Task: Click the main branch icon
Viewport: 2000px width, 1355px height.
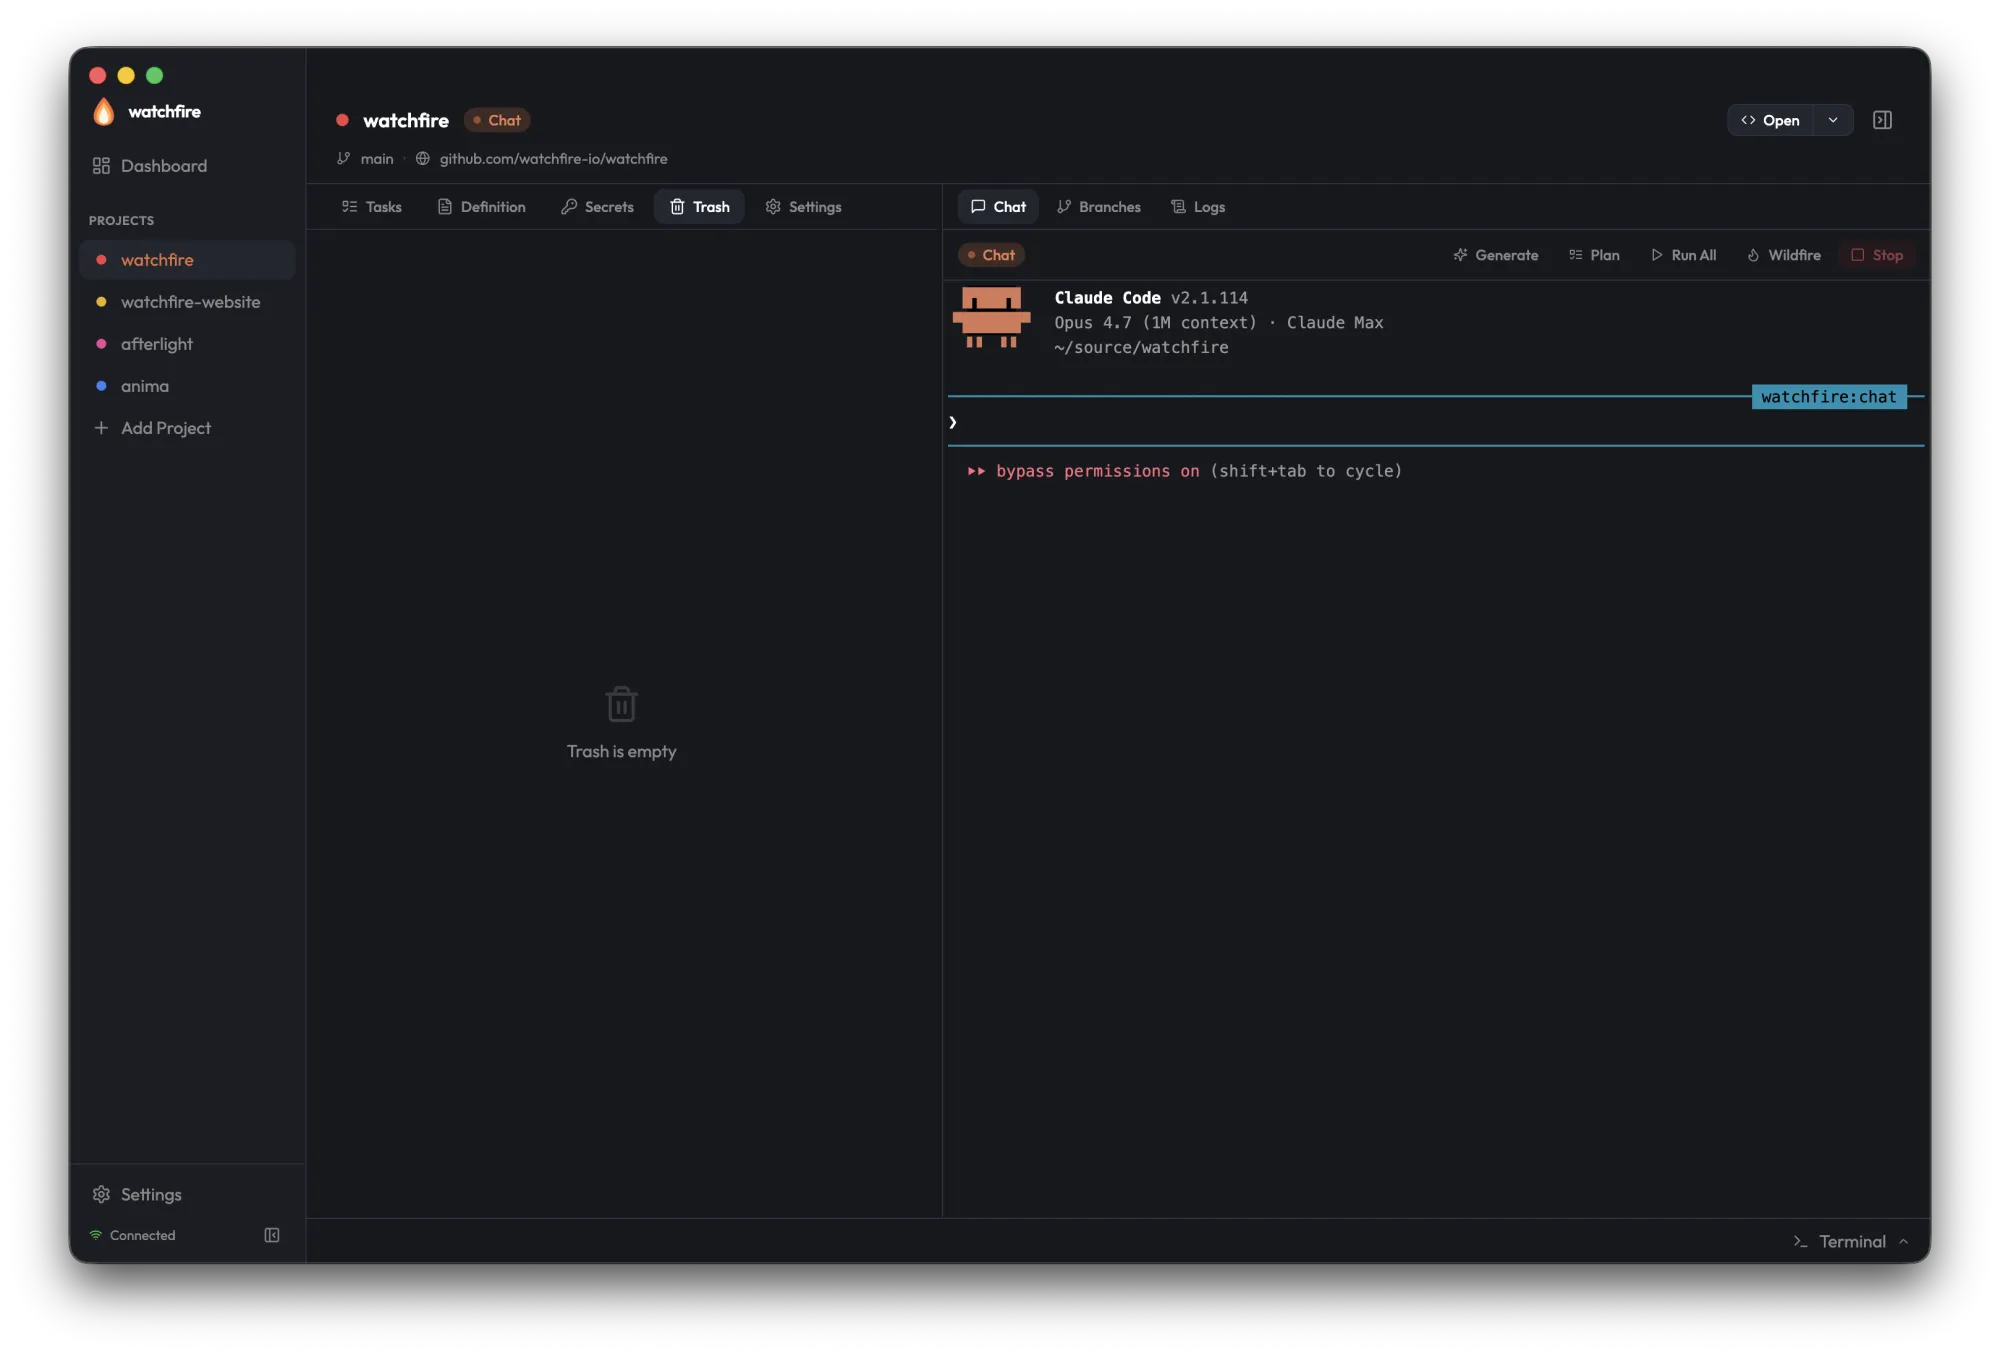Action: (344, 158)
